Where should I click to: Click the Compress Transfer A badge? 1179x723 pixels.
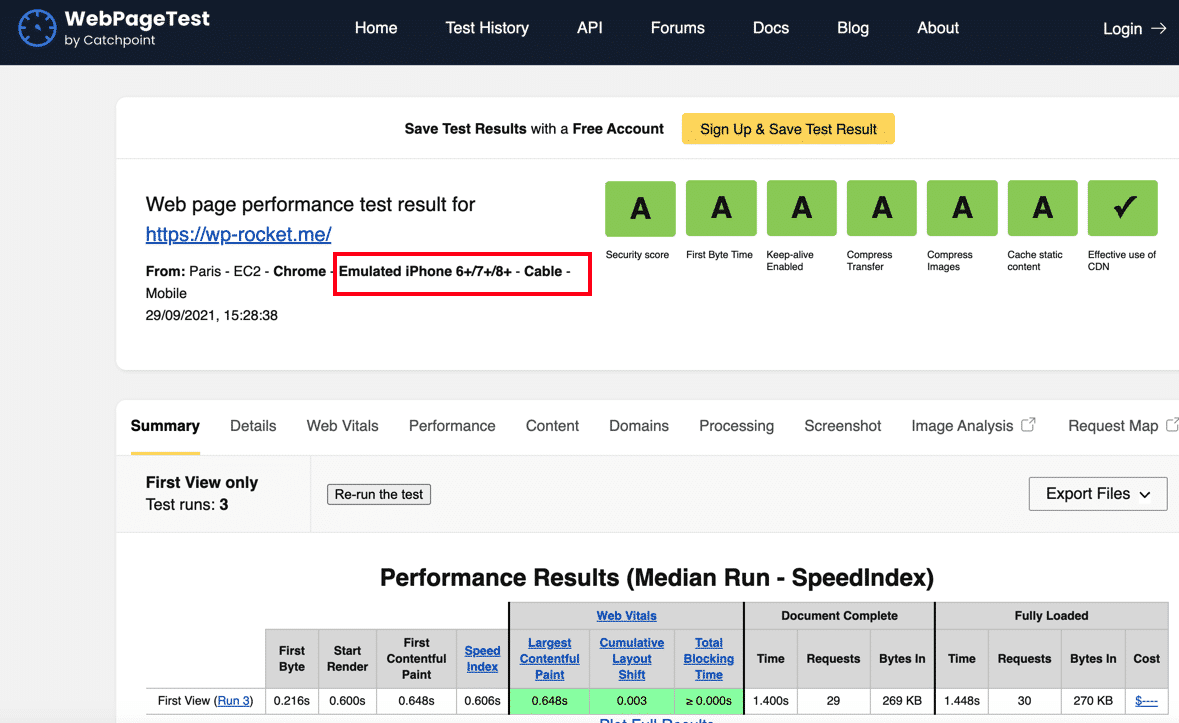881,208
